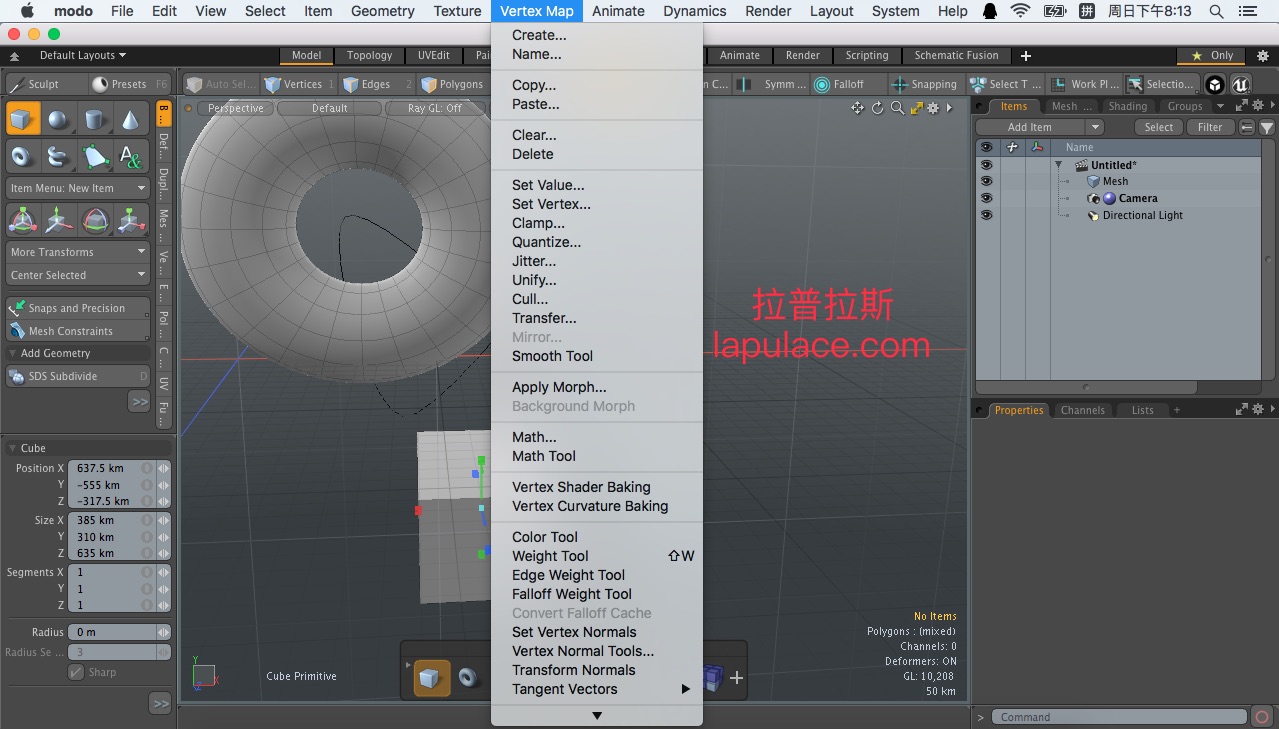Open Snaps and Precision
This screenshot has height=729, width=1279.
(78, 308)
